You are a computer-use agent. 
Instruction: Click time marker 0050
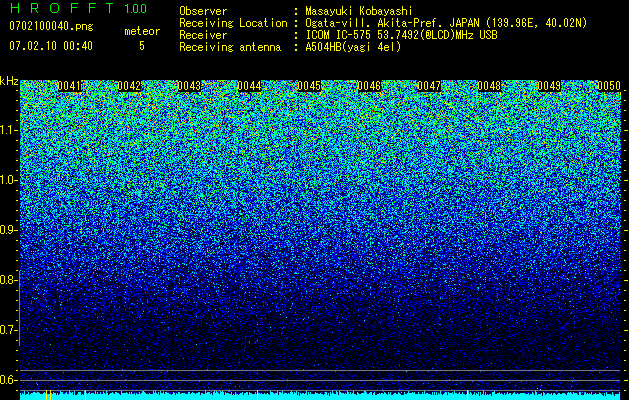[609, 86]
